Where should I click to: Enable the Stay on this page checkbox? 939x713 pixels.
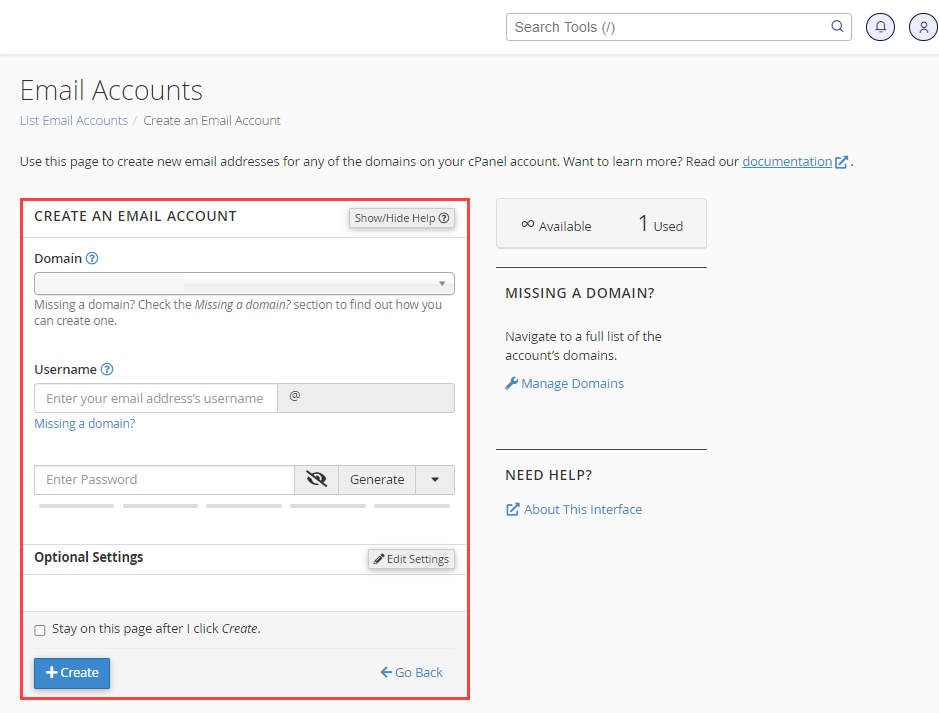pyautogui.click(x=40, y=630)
